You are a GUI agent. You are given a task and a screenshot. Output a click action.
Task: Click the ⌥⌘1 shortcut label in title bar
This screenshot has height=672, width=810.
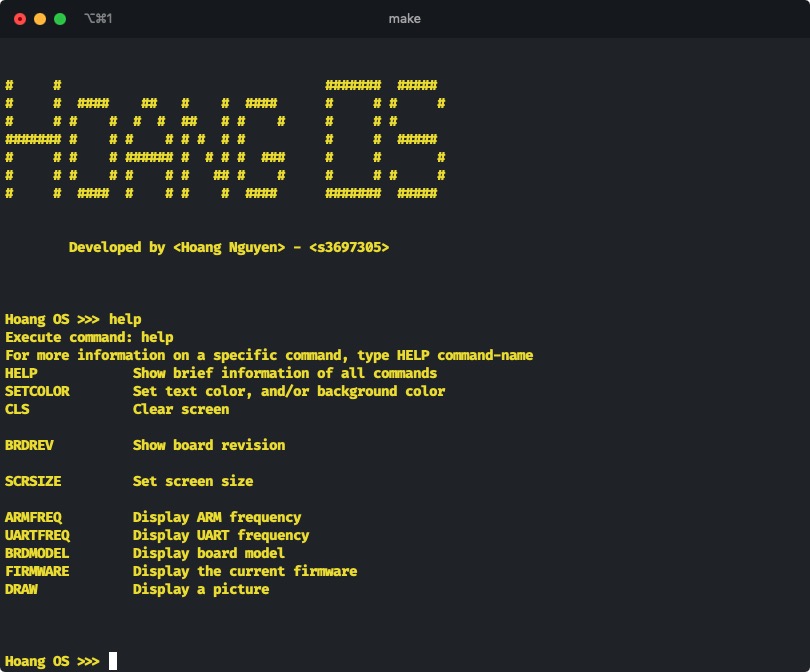pos(98,19)
